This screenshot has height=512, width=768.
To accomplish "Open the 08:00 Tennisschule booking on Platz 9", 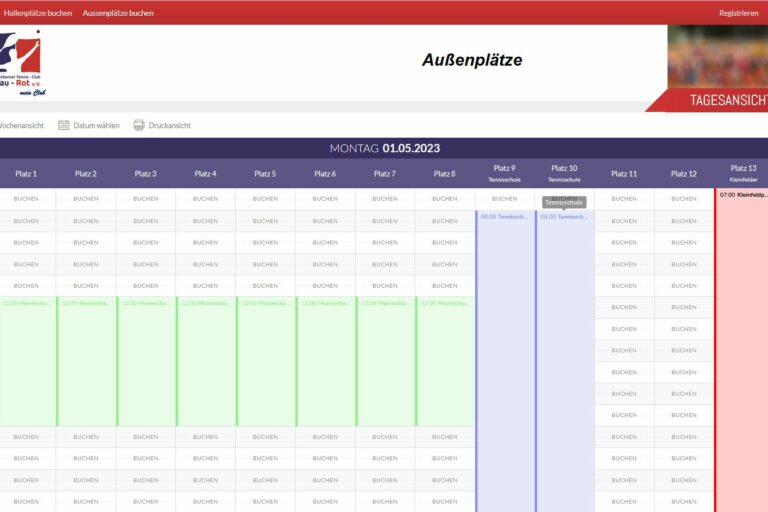I will click(505, 217).
